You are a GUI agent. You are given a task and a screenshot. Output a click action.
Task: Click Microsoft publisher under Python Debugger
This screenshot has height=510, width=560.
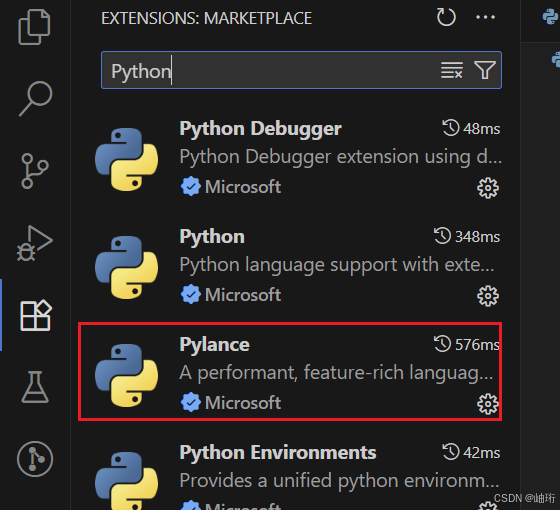243,187
